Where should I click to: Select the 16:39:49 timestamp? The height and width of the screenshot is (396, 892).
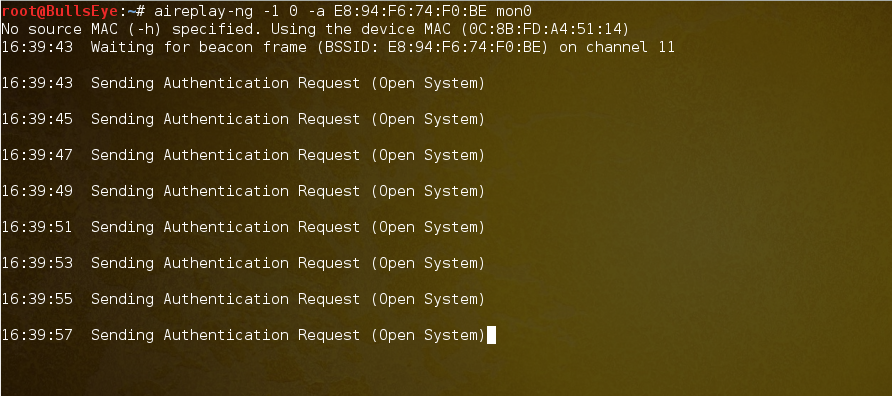pyautogui.click(x=37, y=191)
